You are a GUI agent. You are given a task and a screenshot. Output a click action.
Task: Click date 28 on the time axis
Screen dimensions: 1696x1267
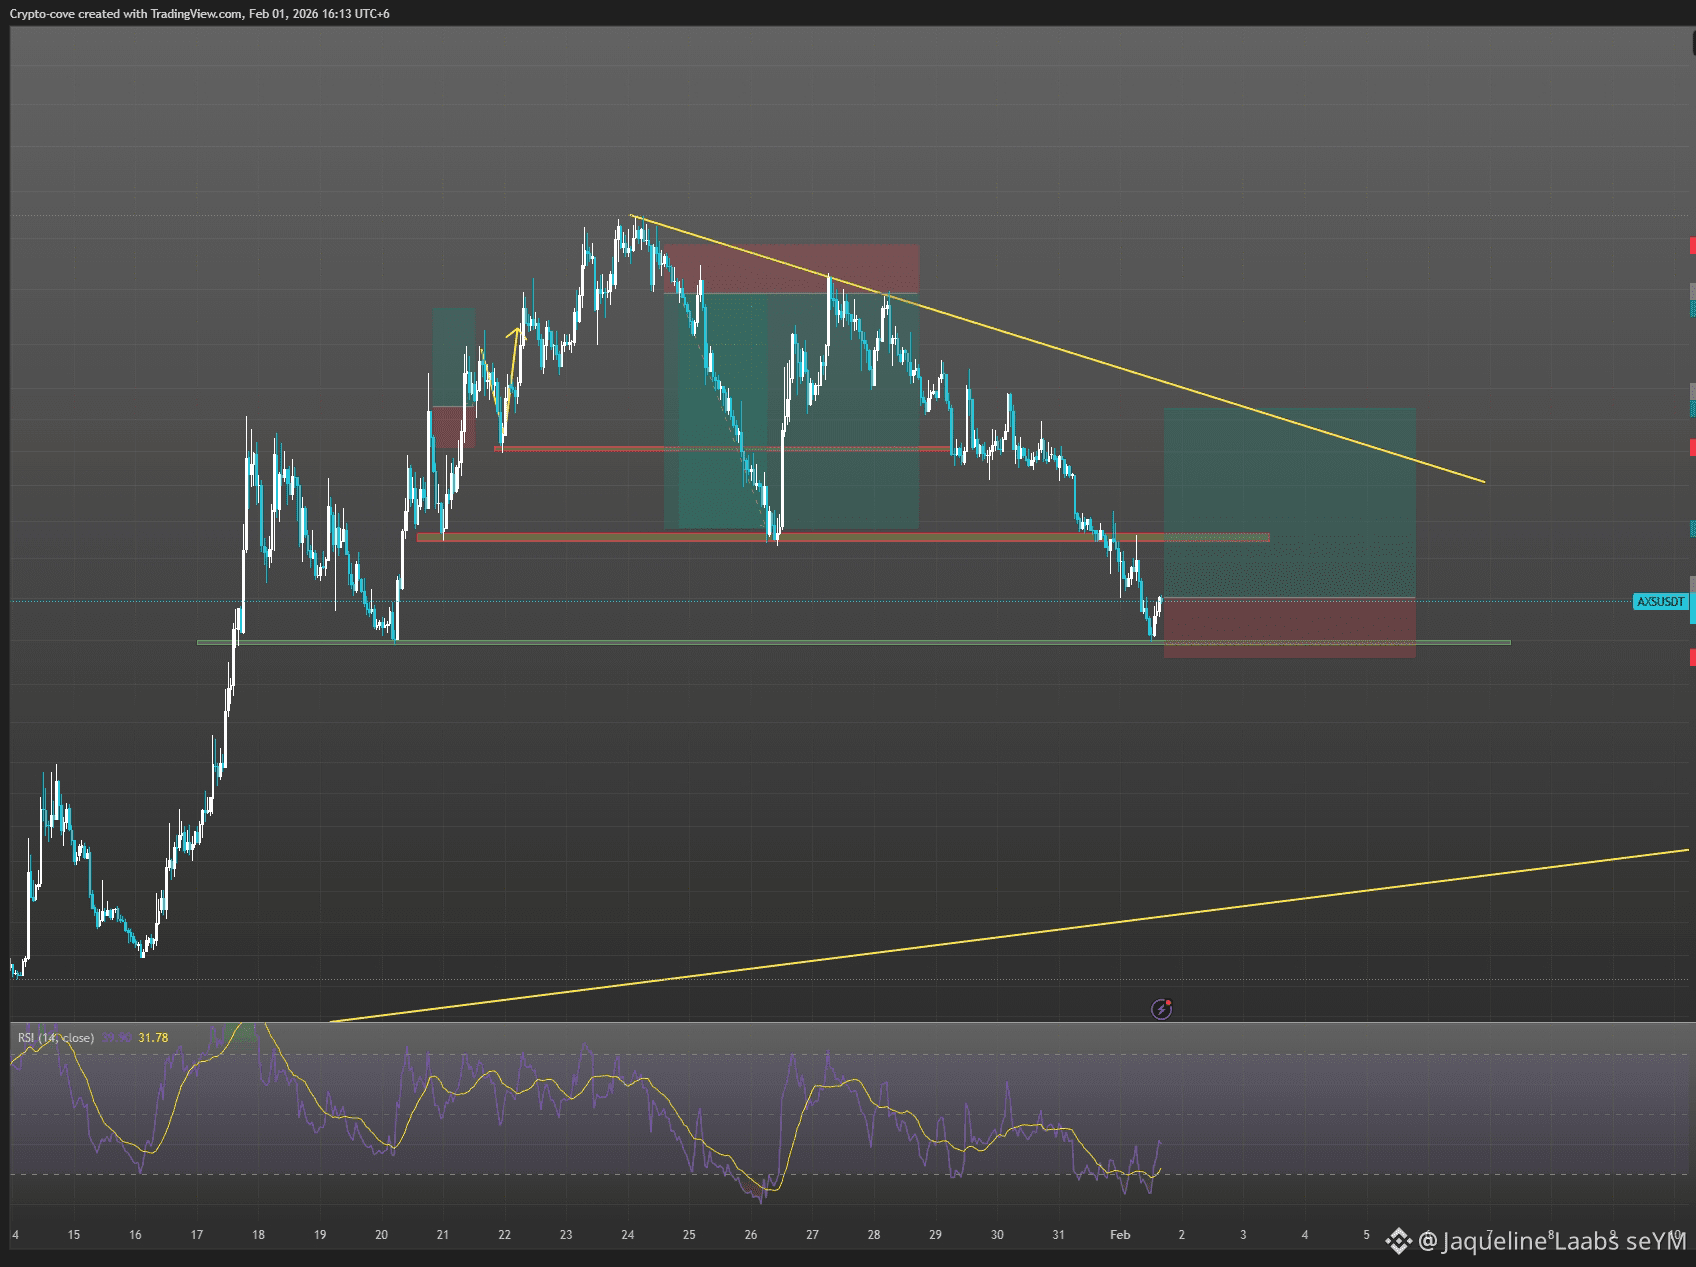click(x=874, y=1235)
